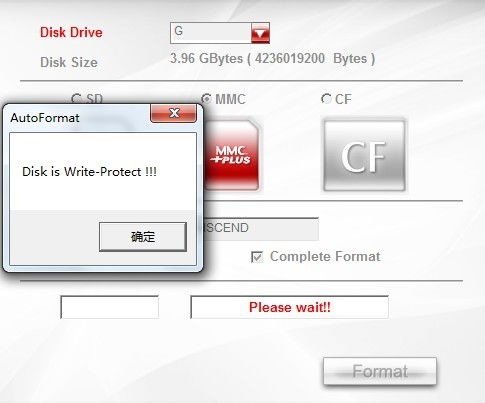Click the 3.96 GBytes disk size text
The image size is (485, 403).
click(x=272, y=59)
